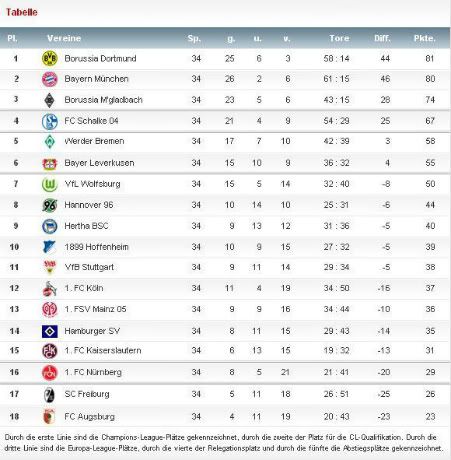The height and width of the screenshot is (460, 451).
Task: Open the Hertha BSC team link
Action: [x=86, y=226]
